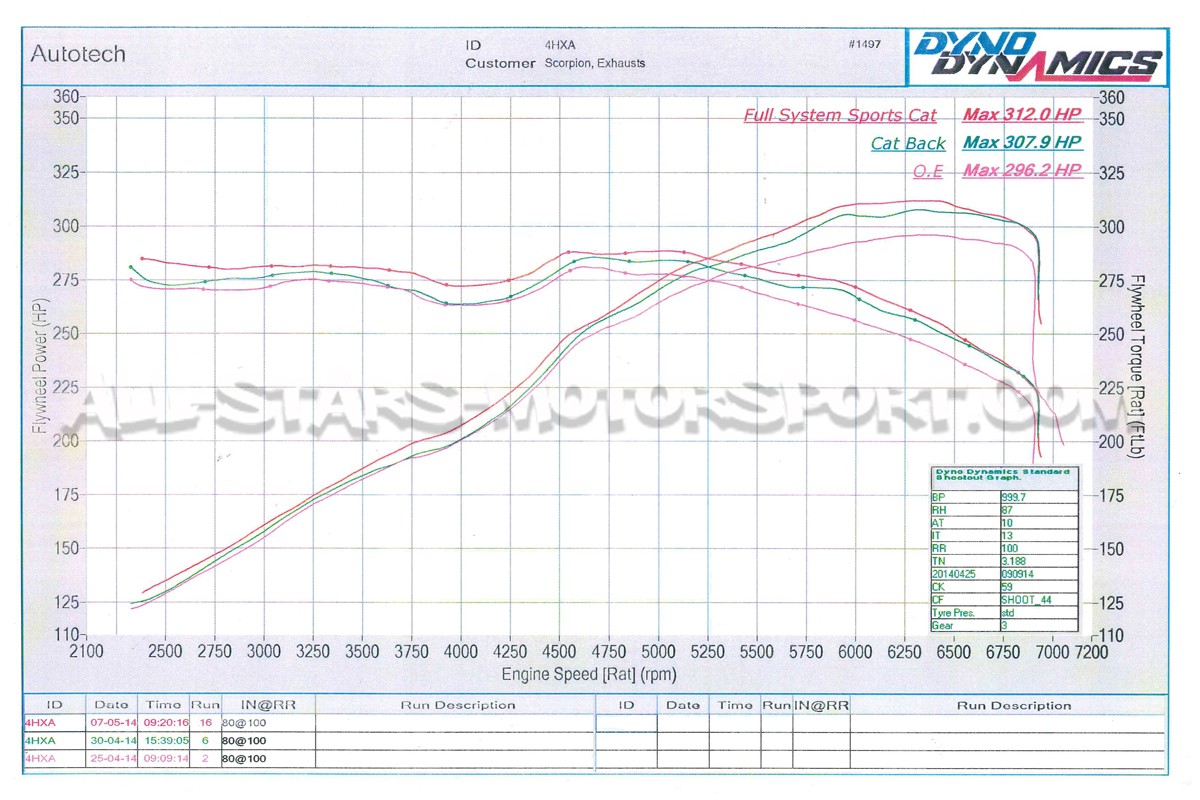The height and width of the screenshot is (800, 1200).
Task: Click the 3000 rpm tick label
Action: (x=264, y=652)
